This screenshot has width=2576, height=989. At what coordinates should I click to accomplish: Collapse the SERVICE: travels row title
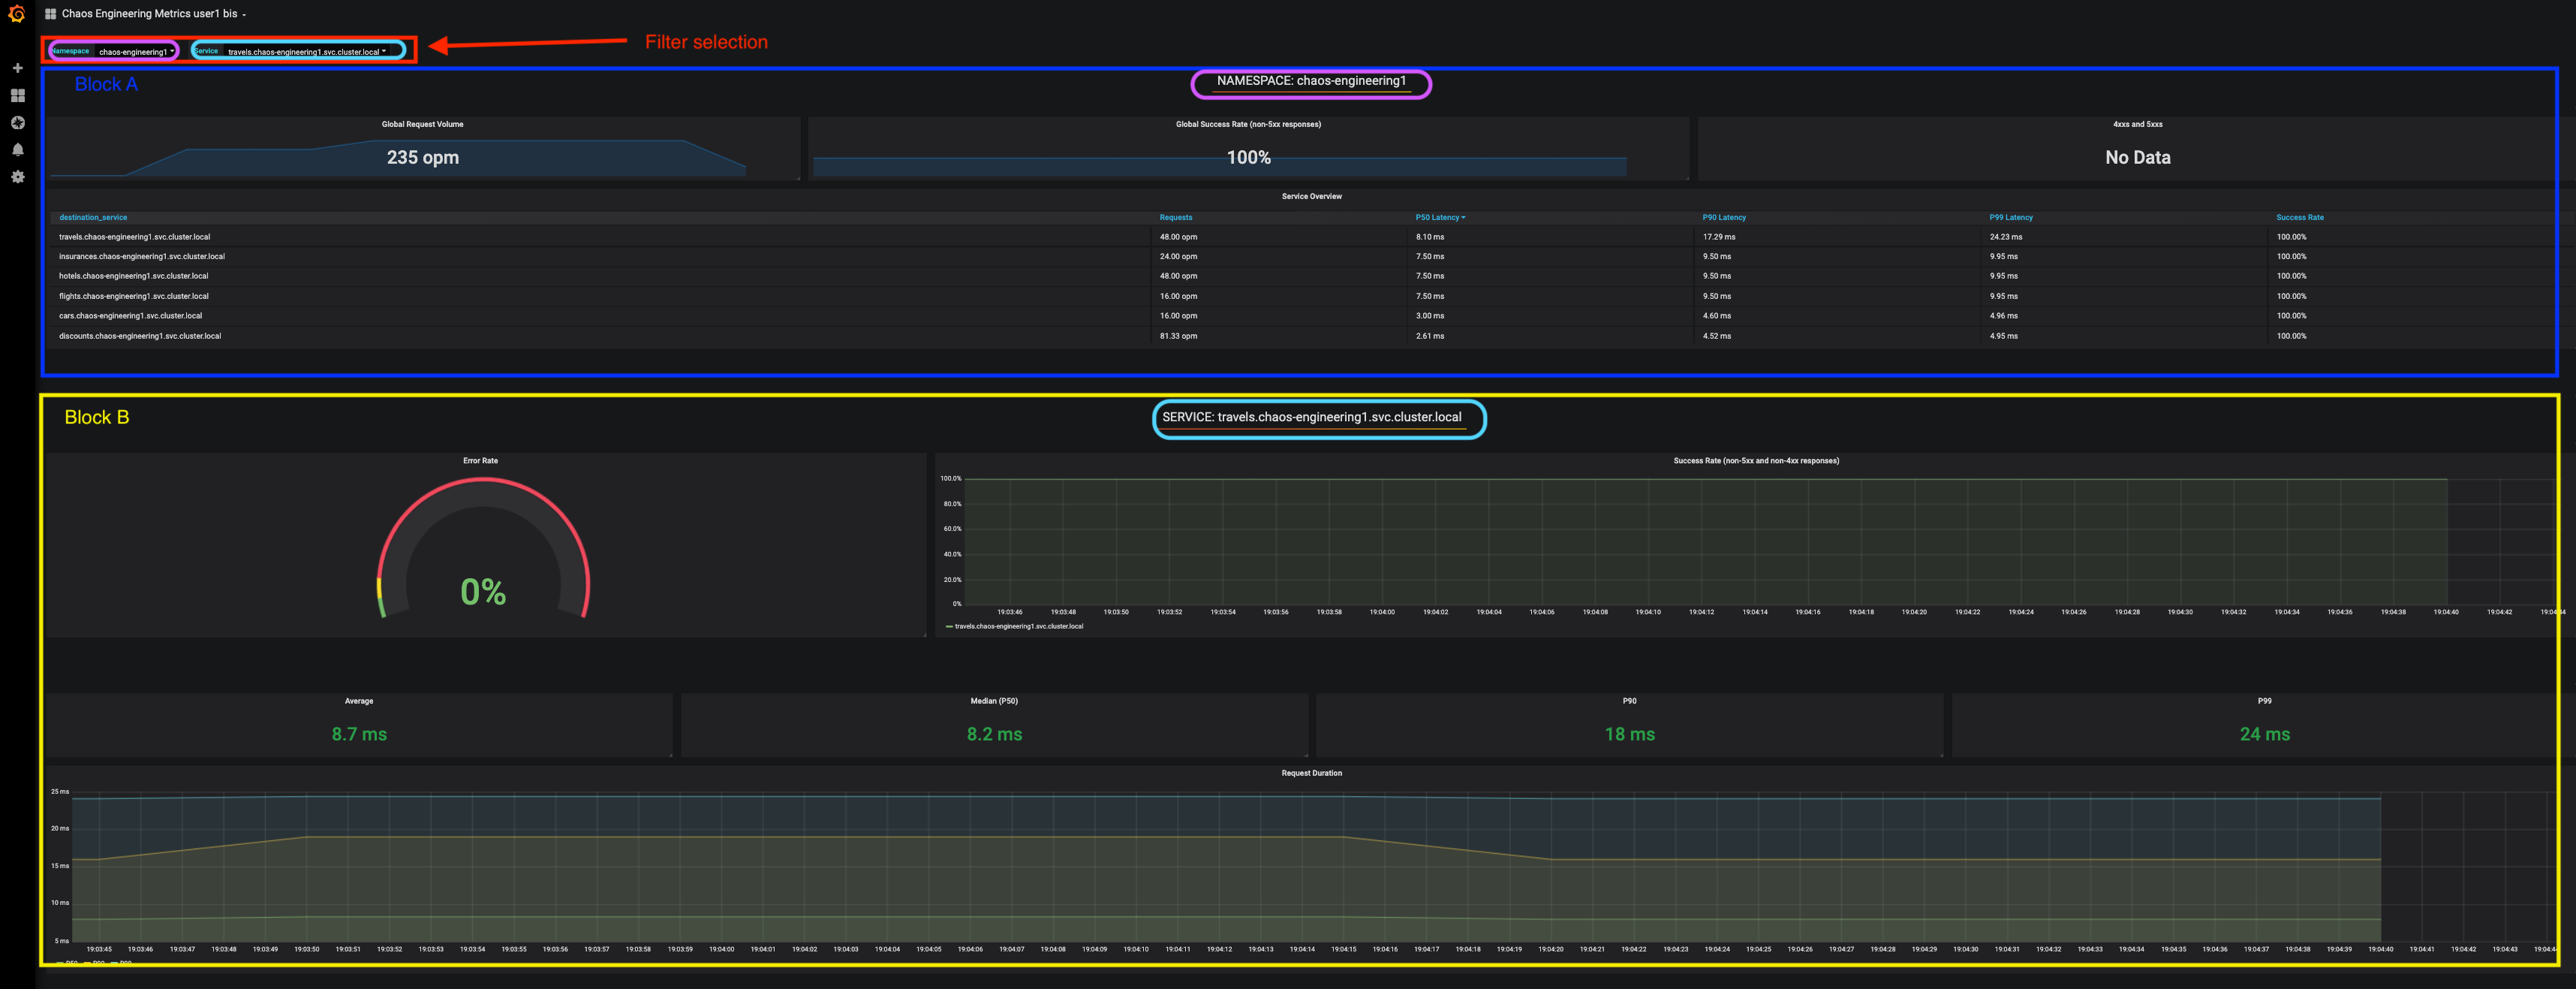[1311, 417]
